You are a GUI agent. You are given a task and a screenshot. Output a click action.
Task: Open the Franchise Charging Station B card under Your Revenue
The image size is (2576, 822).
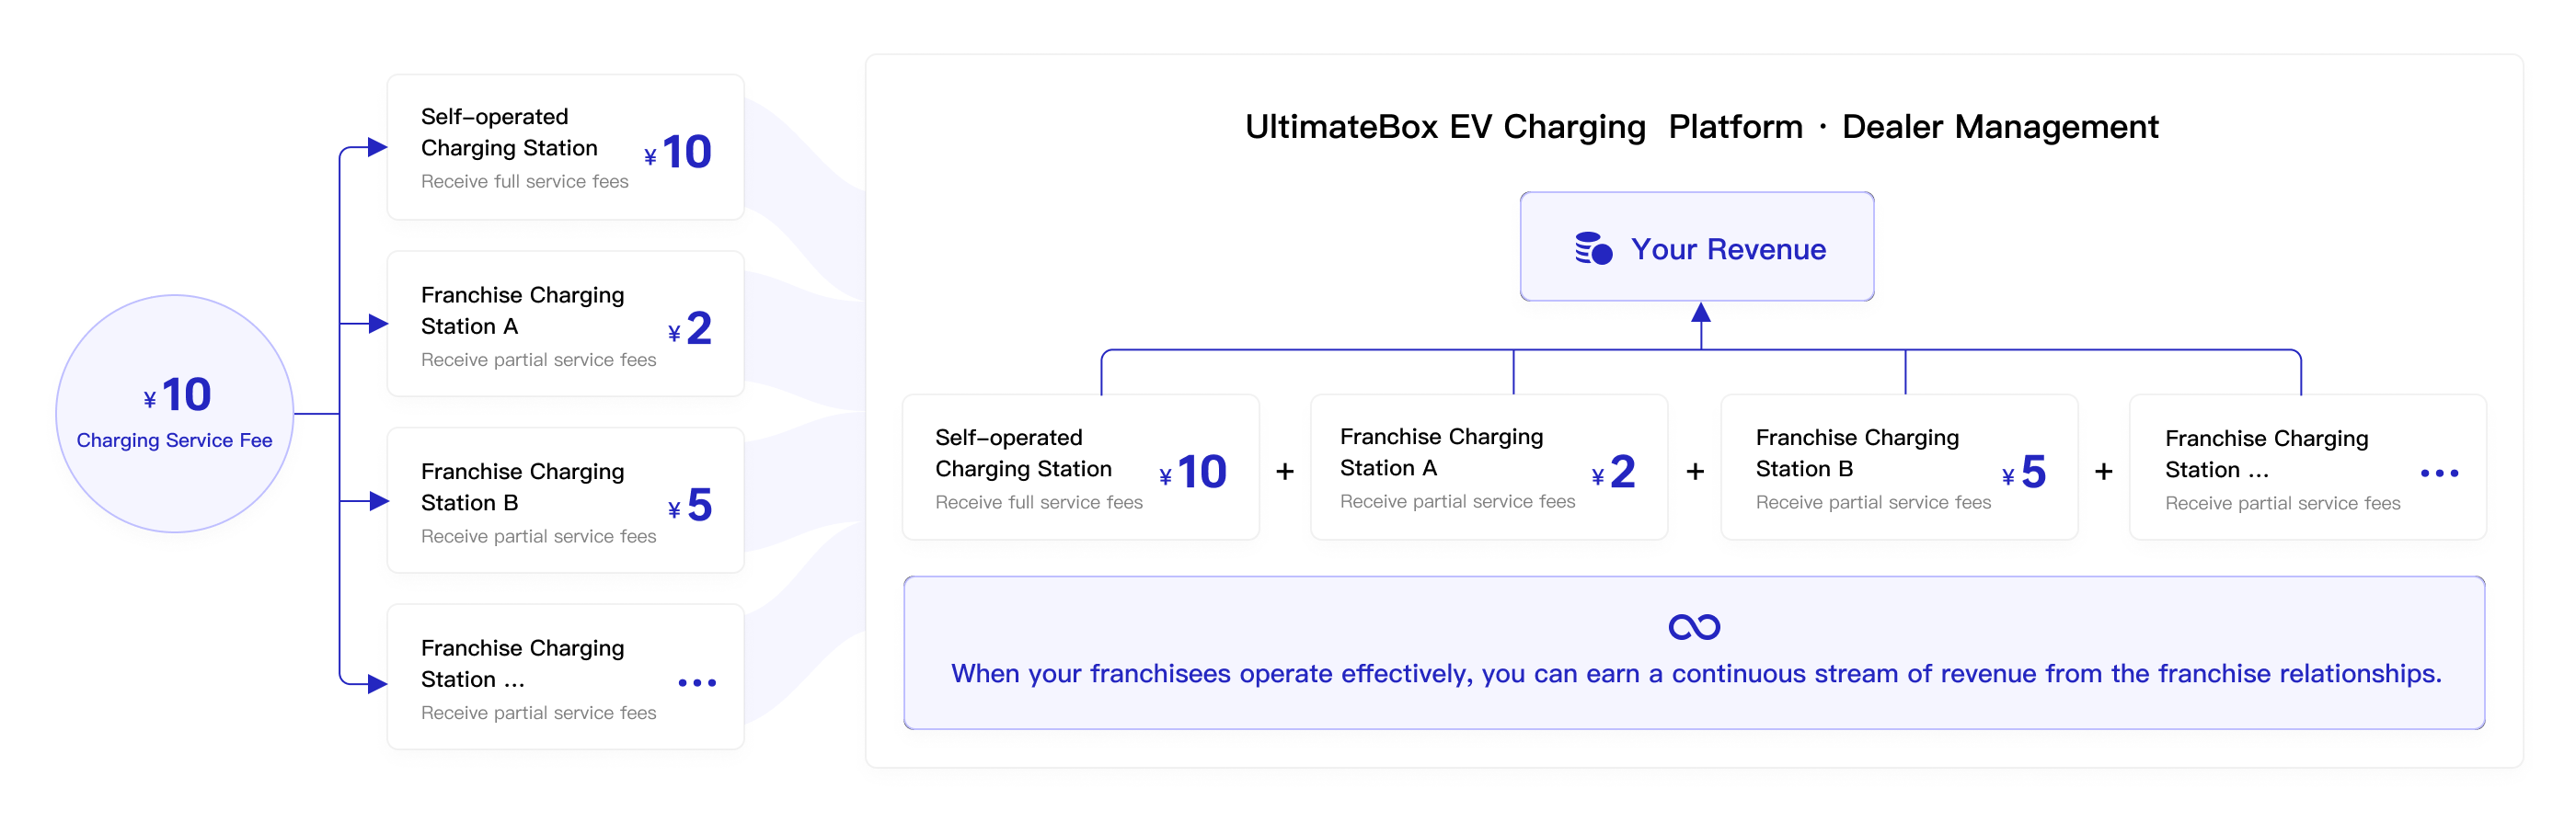(x=1898, y=467)
